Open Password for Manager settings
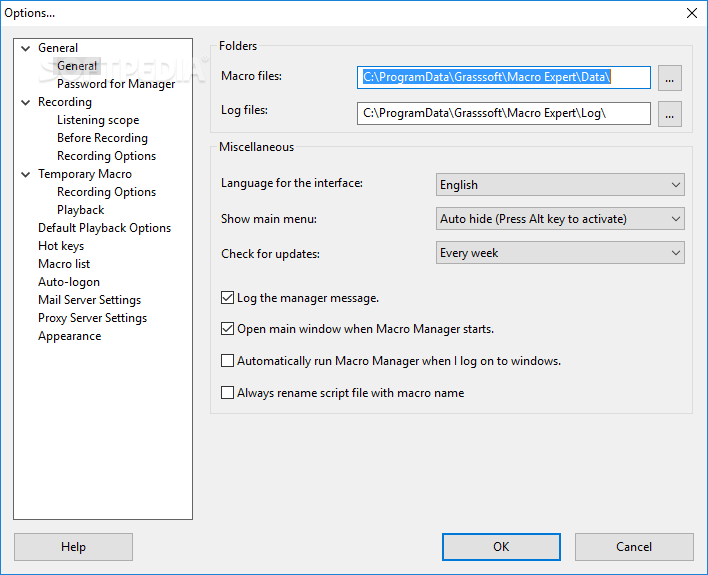 tap(116, 84)
